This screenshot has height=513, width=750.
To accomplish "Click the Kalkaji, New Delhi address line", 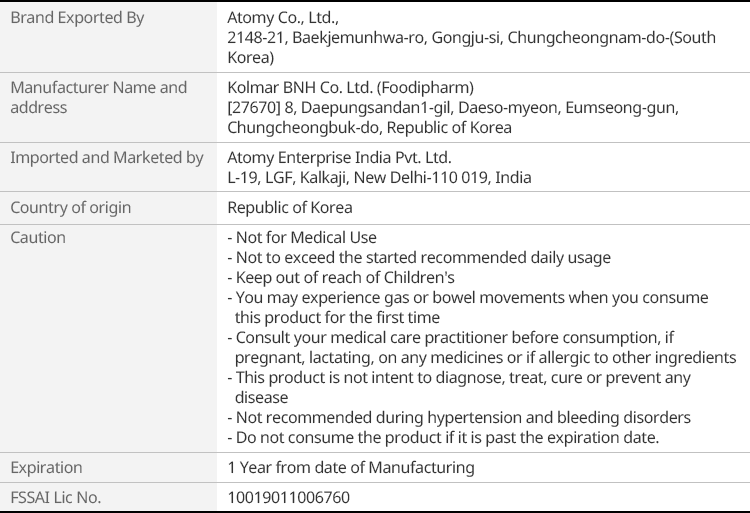I will tap(379, 178).
